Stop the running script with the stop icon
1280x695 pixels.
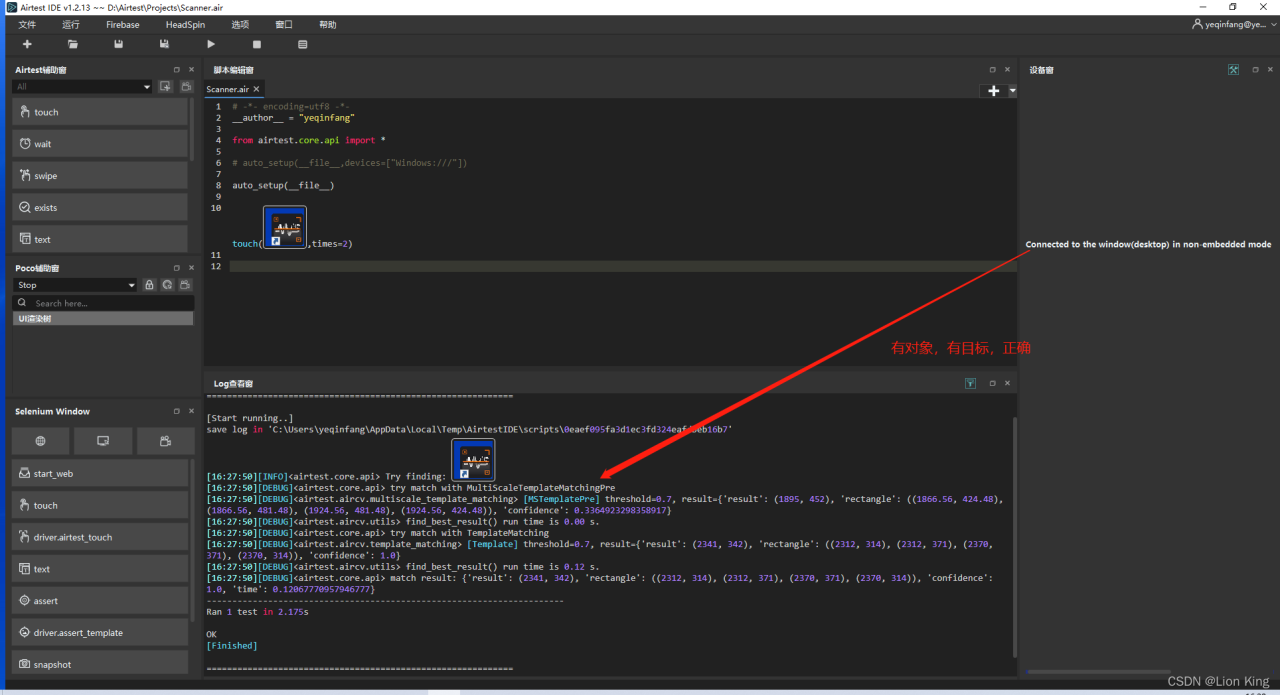(257, 44)
